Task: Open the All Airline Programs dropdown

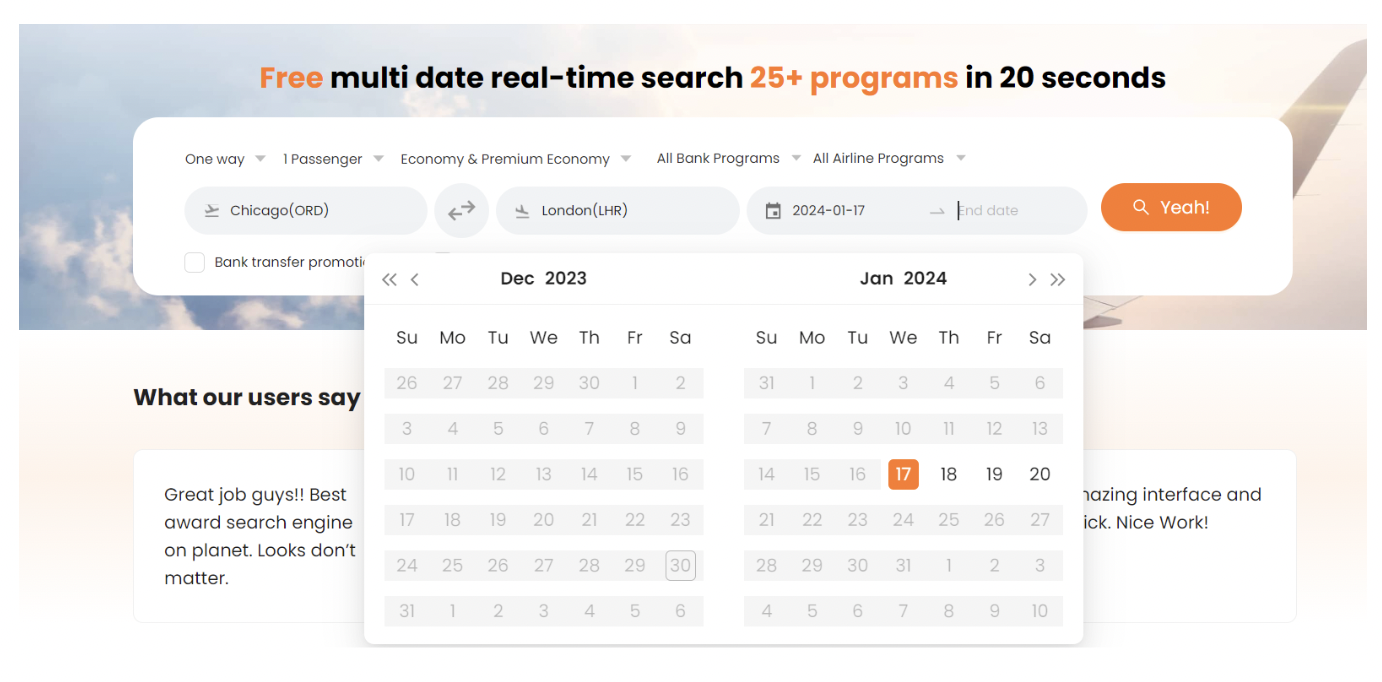Action: (x=888, y=158)
